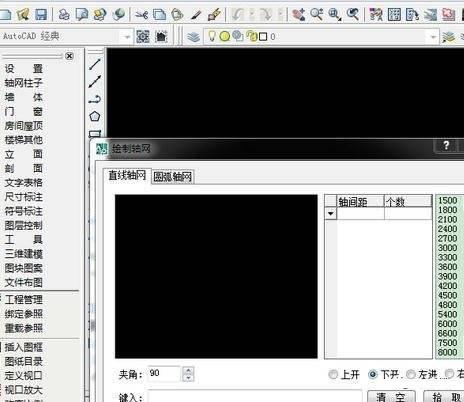Screen dimensions: 464x402
Task: Select the Polyline draw tool
Action: point(95,99)
